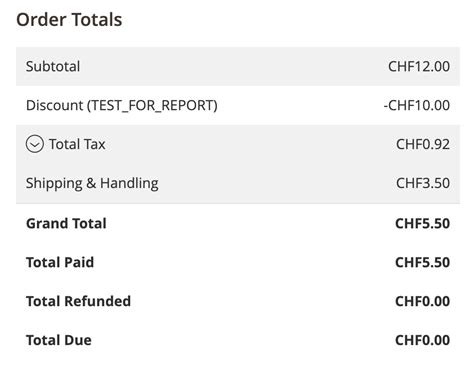
Task: Select the Total Due label
Action: click(59, 340)
